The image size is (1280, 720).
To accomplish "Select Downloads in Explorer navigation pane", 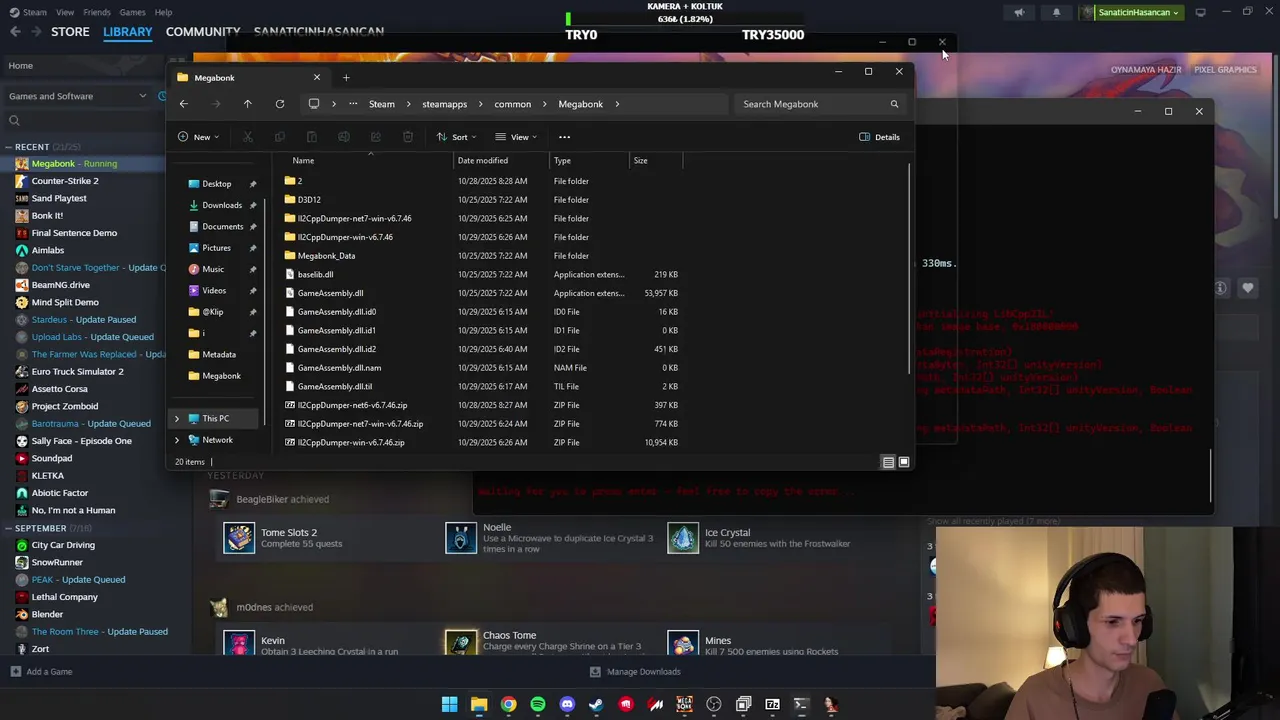I will click(x=222, y=205).
